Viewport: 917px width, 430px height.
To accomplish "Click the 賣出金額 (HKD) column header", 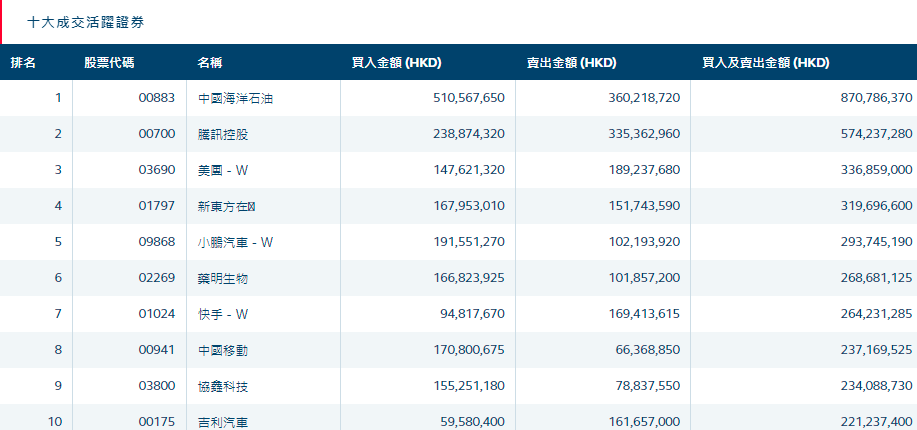I will coord(571,63).
